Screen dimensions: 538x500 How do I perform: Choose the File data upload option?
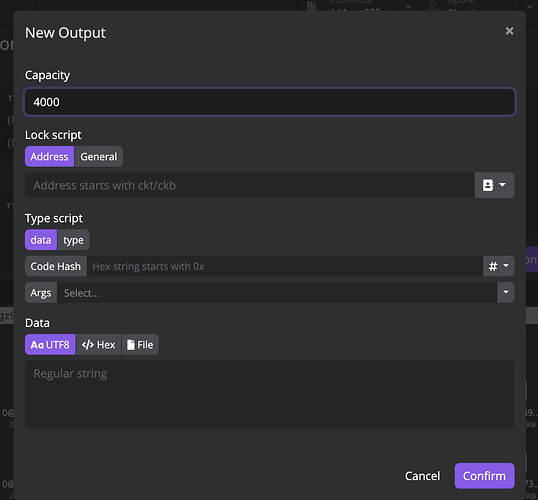coord(140,345)
